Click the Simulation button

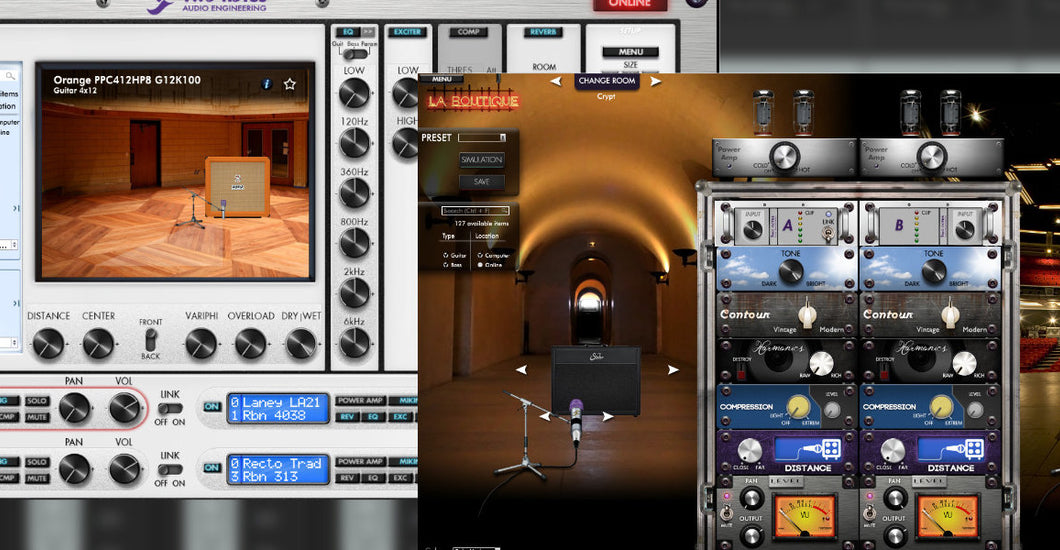tap(481, 159)
